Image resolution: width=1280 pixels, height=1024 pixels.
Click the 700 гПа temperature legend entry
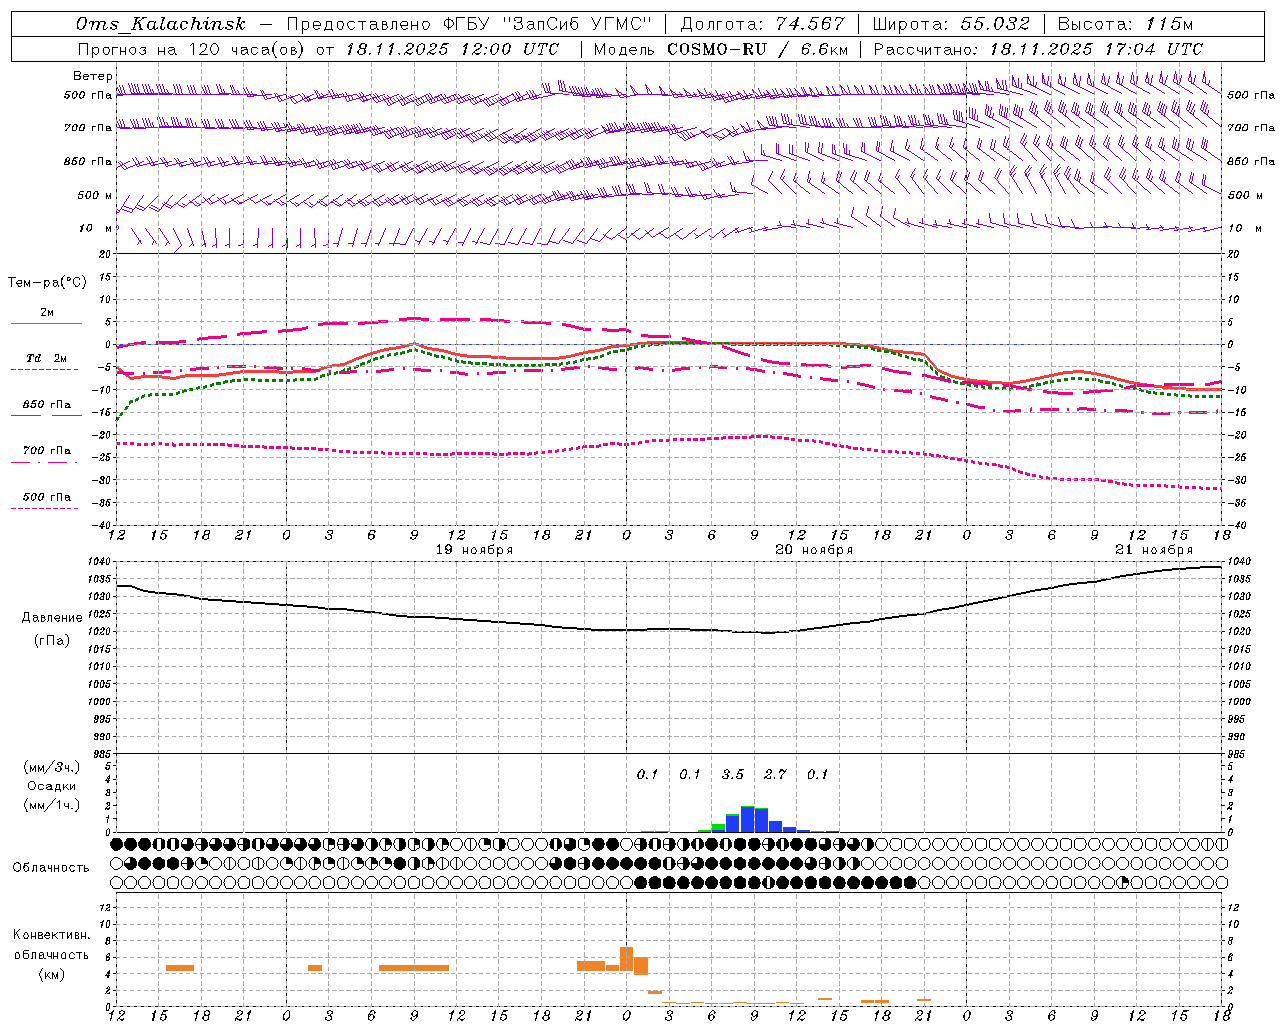coord(47,451)
